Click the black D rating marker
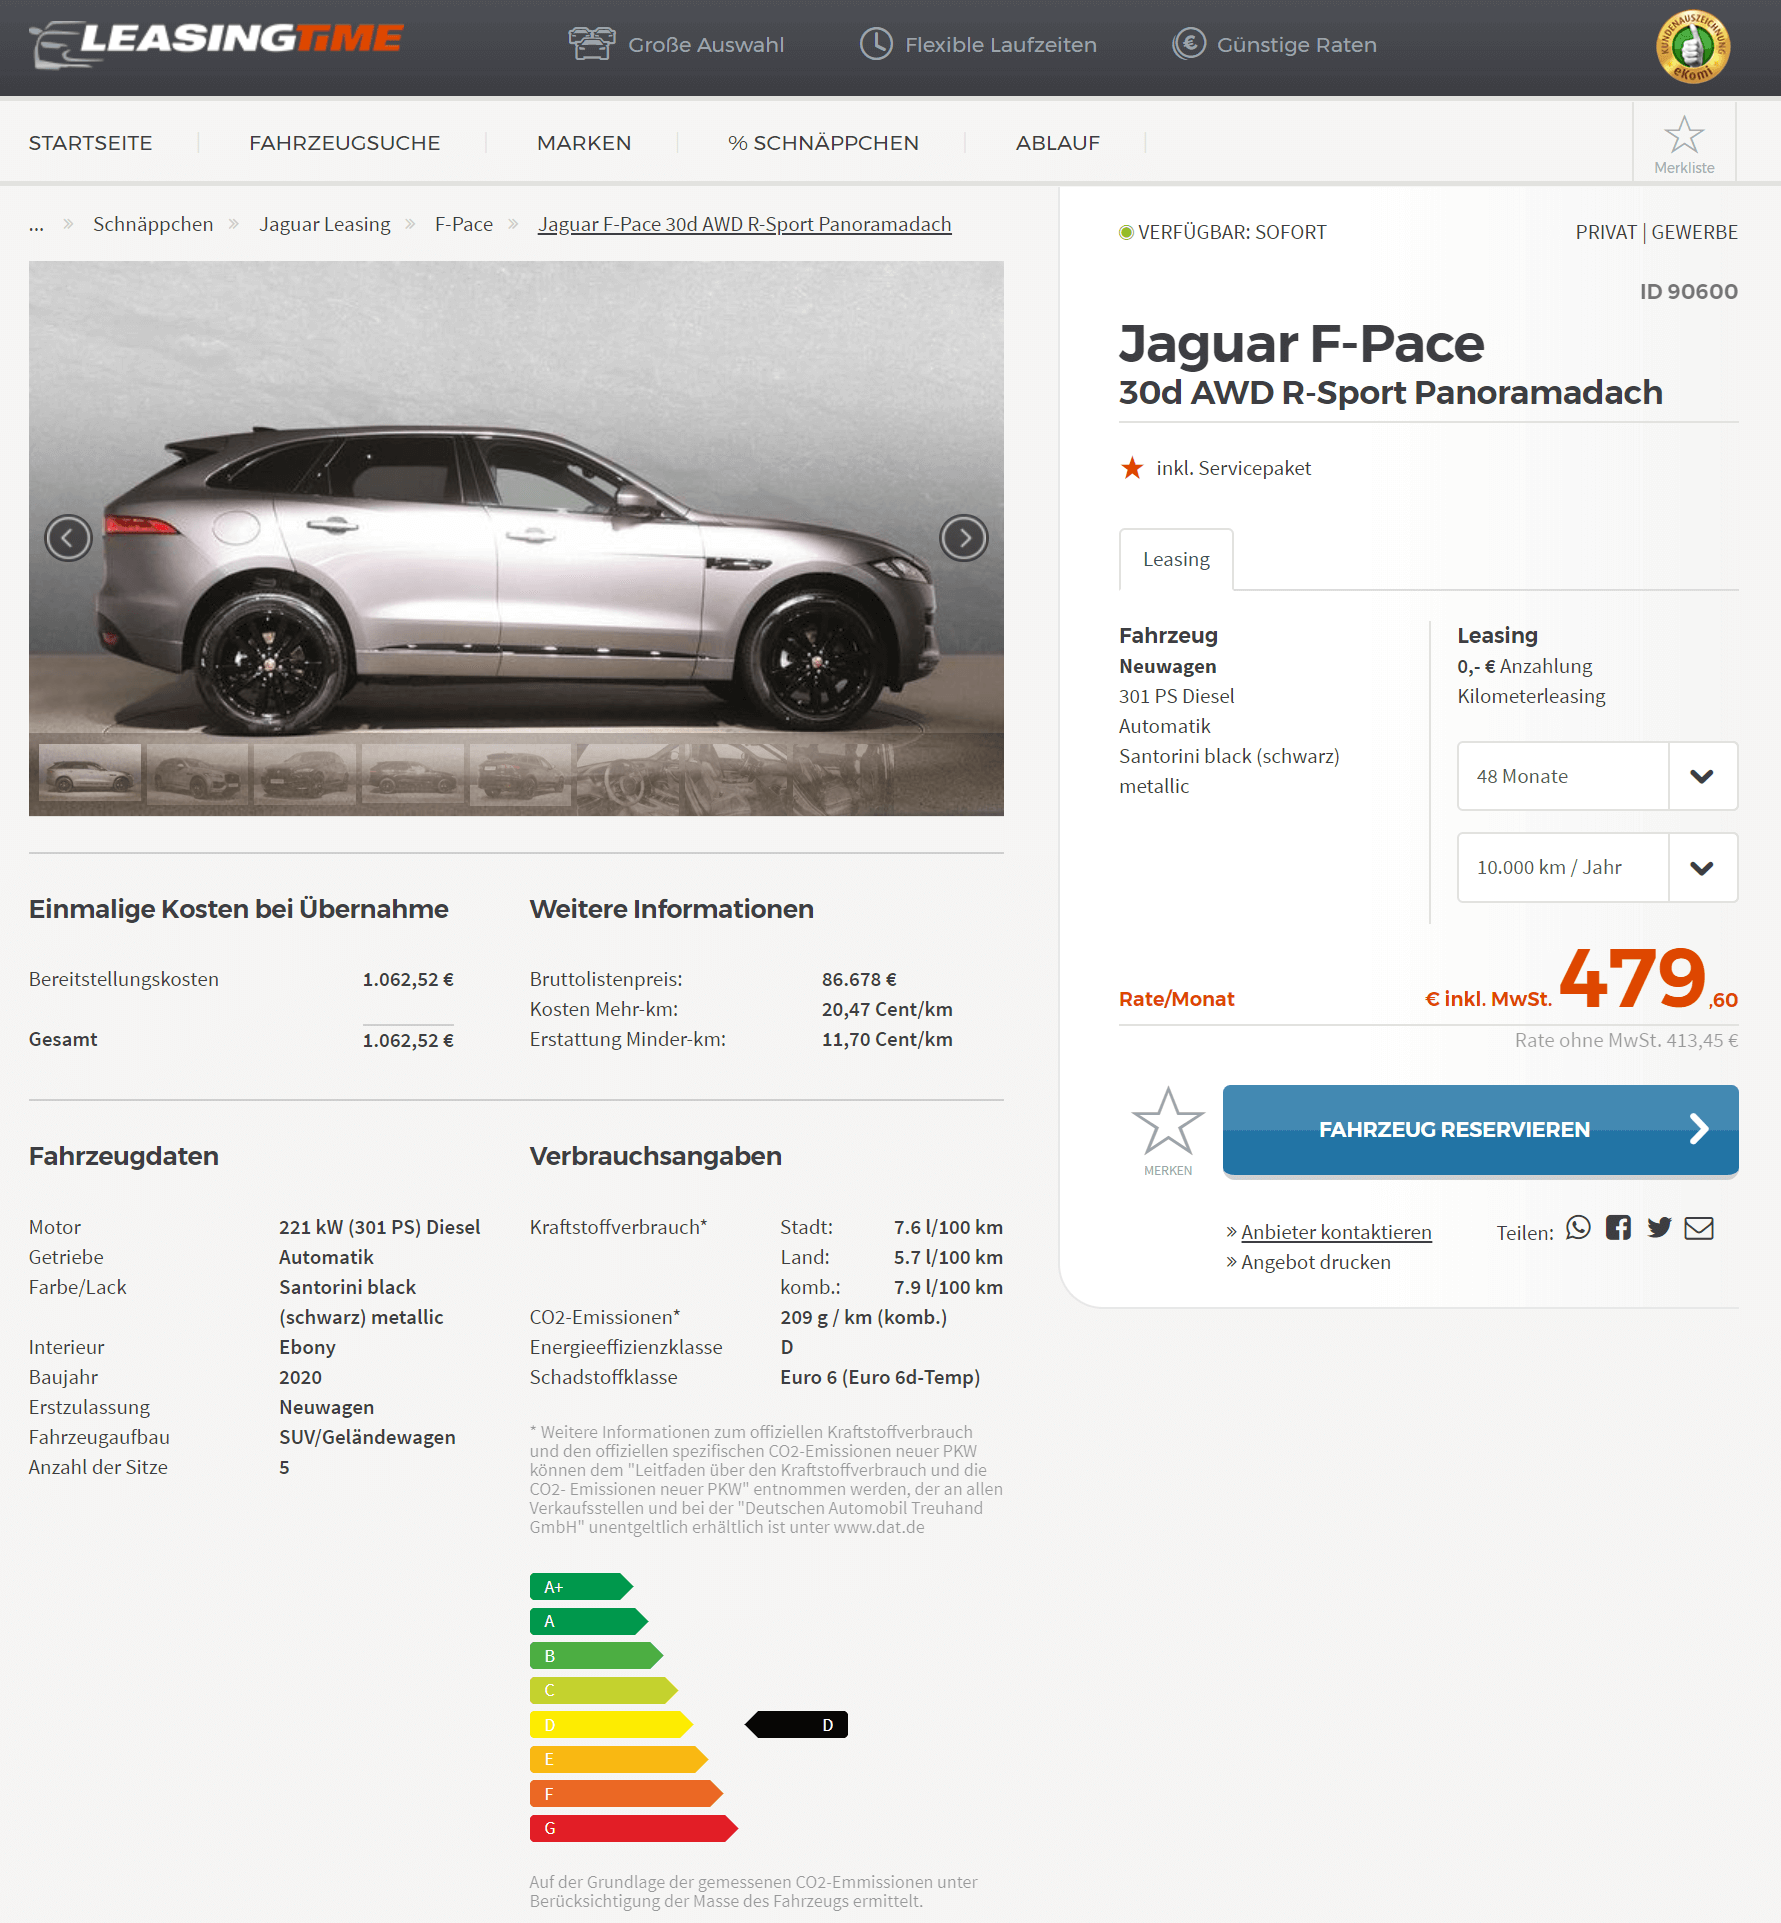 pos(796,1725)
